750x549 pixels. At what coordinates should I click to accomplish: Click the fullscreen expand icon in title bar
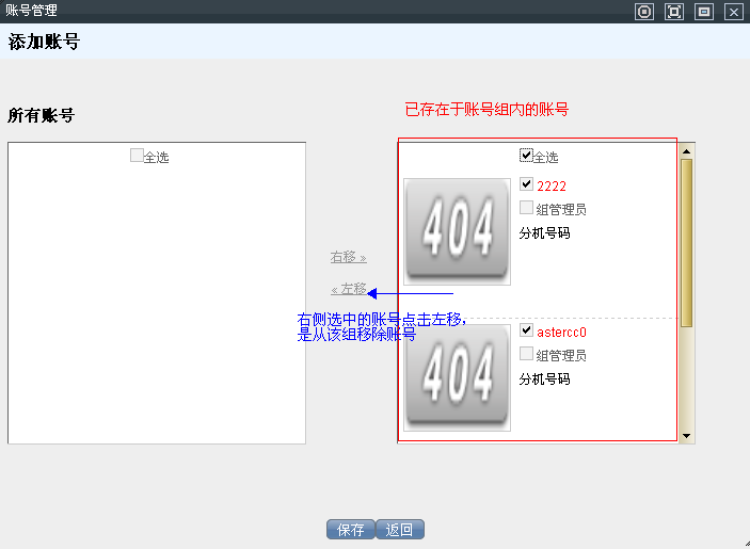(674, 12)
